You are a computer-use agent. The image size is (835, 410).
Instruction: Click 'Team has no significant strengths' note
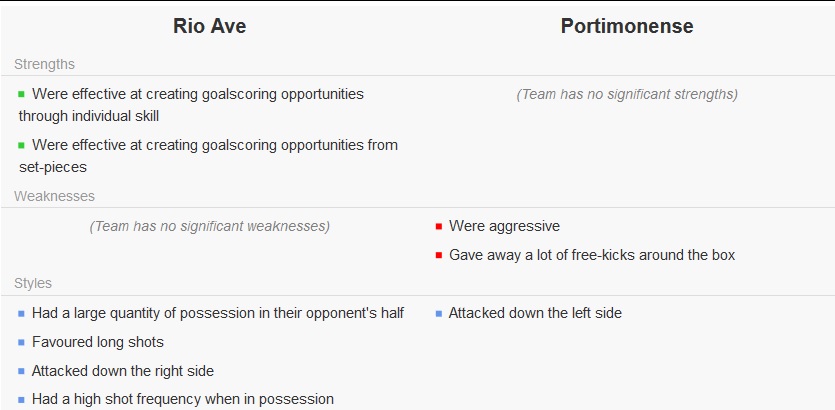627,94
